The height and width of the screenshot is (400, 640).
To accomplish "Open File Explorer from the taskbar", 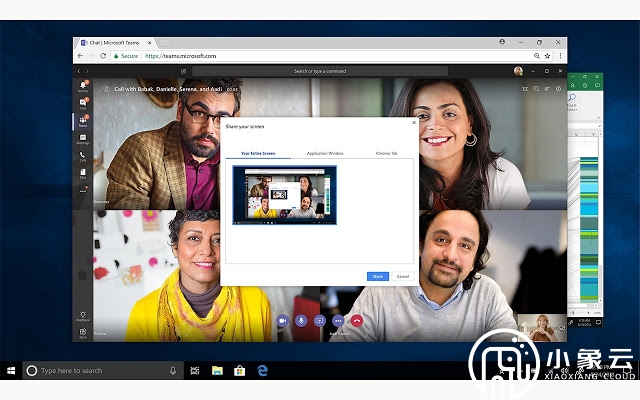I will tap(217, 371).
